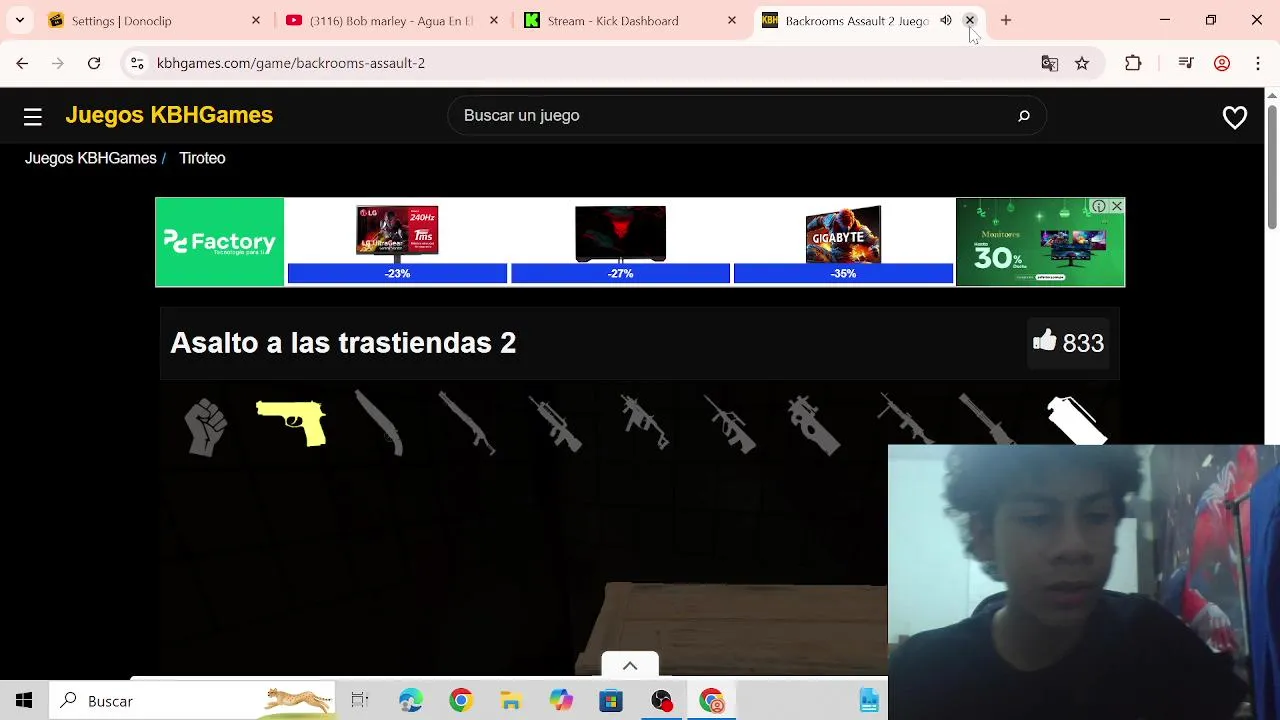
Task: Open the Tiroteo category breadcrumb
Action: pos(202,158)
